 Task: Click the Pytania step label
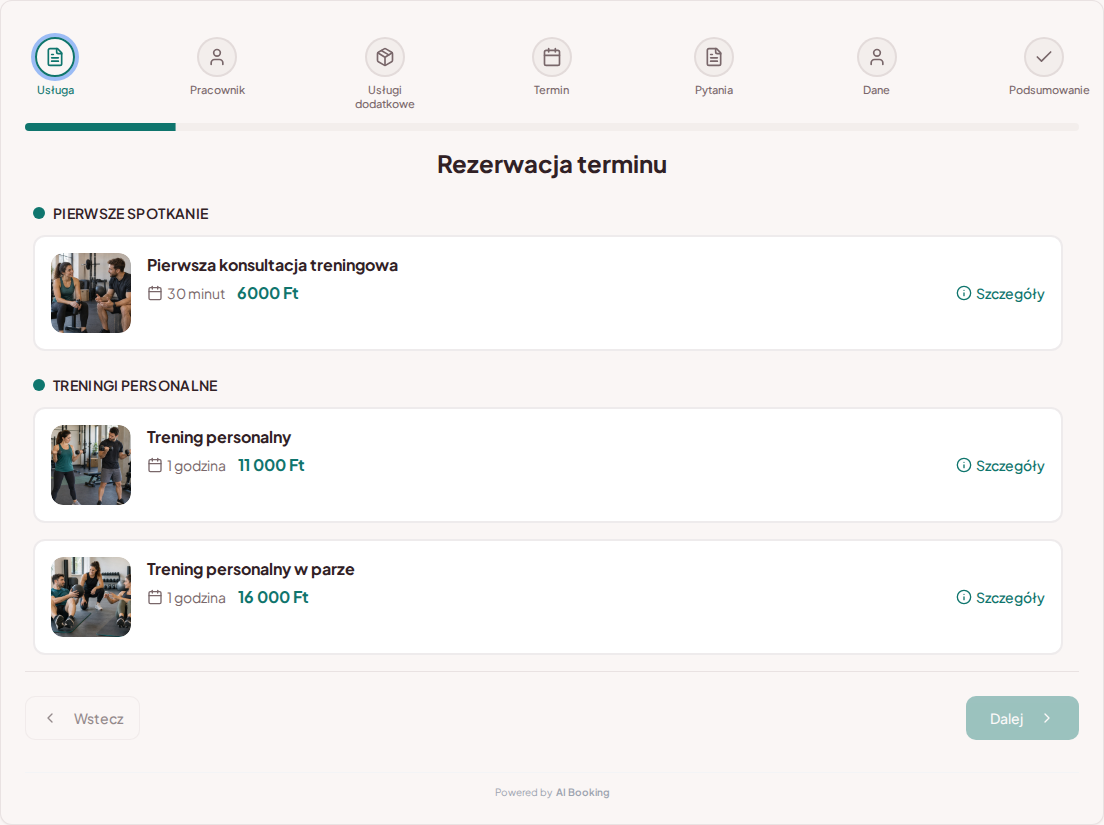point(714,90)
